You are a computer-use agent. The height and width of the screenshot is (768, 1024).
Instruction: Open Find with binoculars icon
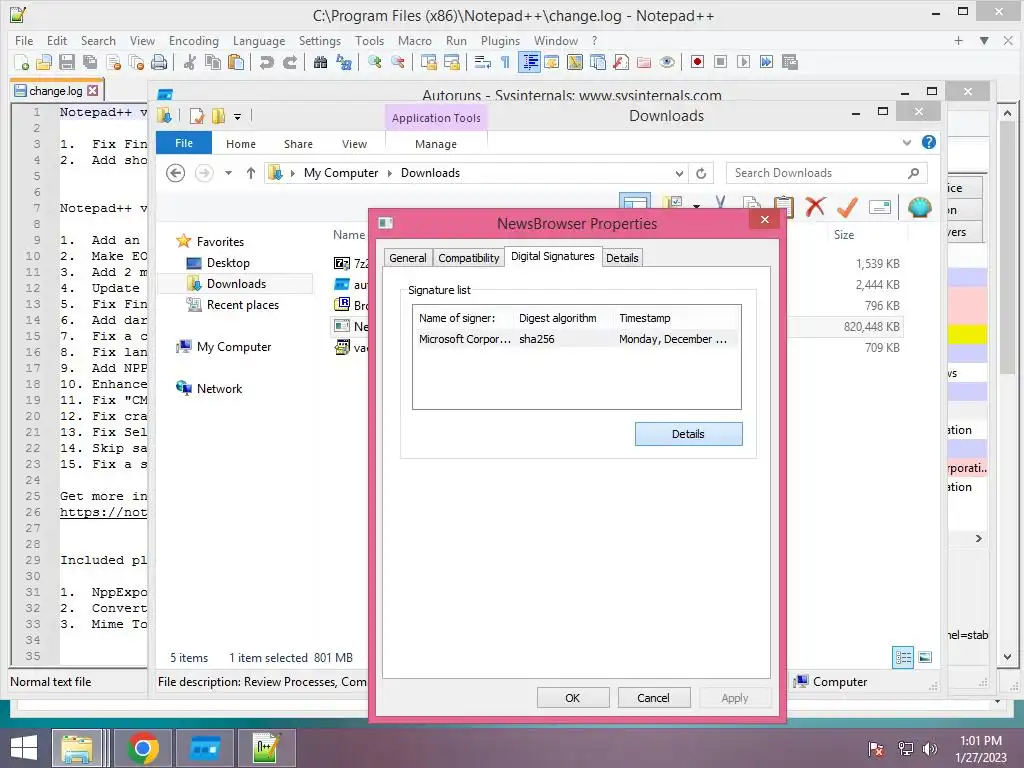click(x=320, y=62)
